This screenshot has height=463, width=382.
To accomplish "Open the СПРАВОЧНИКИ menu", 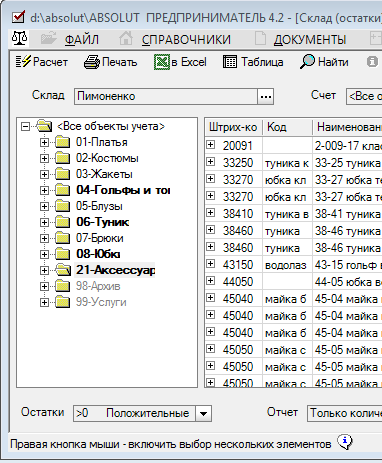I will point(186,40).
